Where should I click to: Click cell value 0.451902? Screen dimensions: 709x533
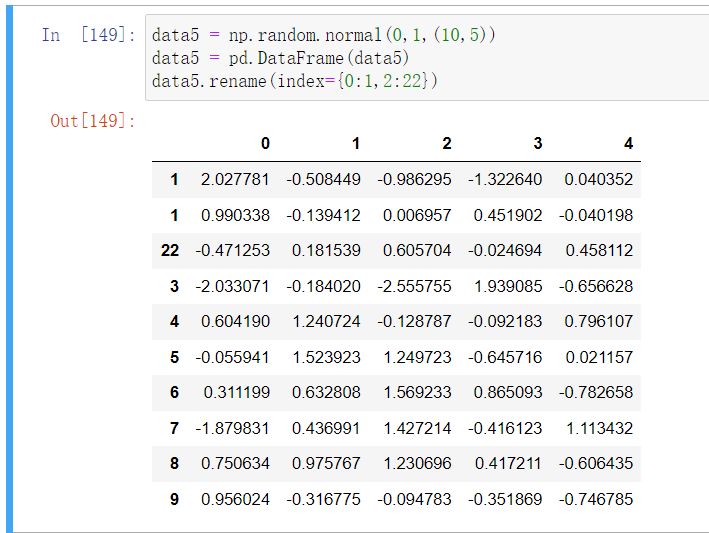[x=508, y=215]
